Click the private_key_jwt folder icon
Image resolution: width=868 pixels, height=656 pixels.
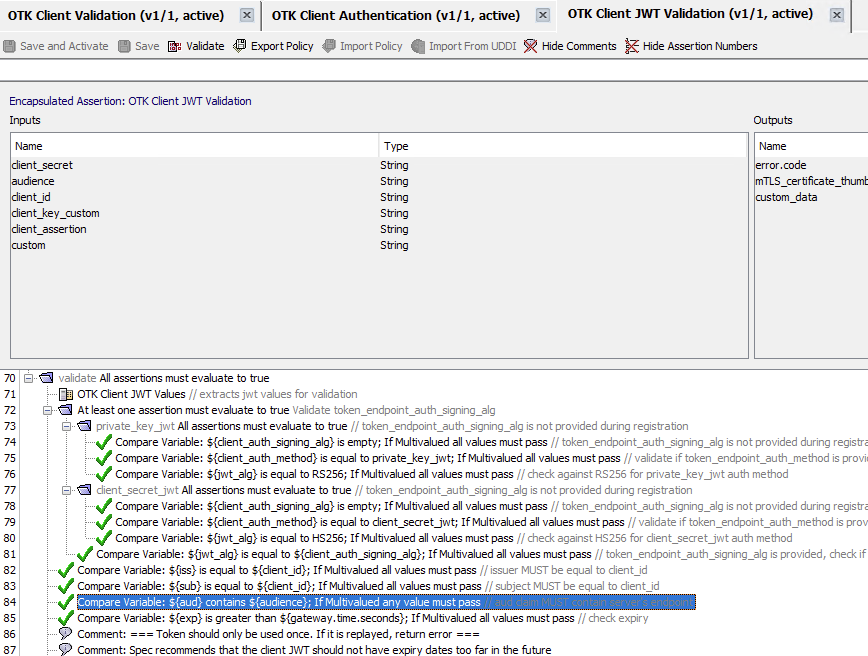(84, 426)
